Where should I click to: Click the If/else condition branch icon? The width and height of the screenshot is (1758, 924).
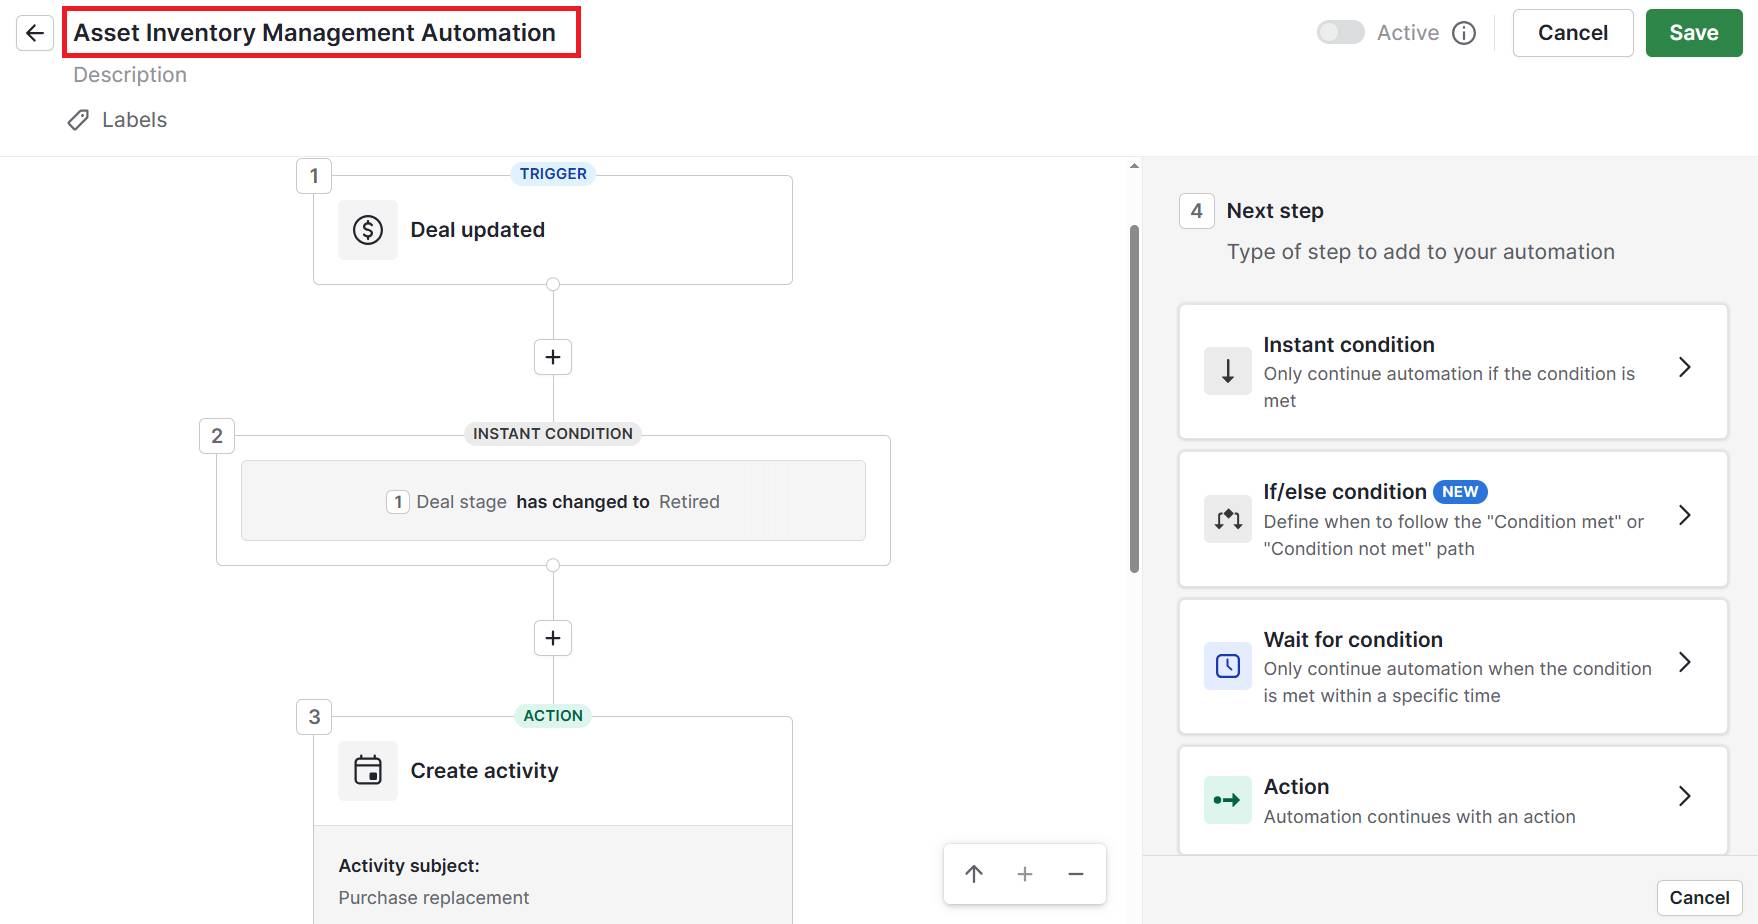1227,519
